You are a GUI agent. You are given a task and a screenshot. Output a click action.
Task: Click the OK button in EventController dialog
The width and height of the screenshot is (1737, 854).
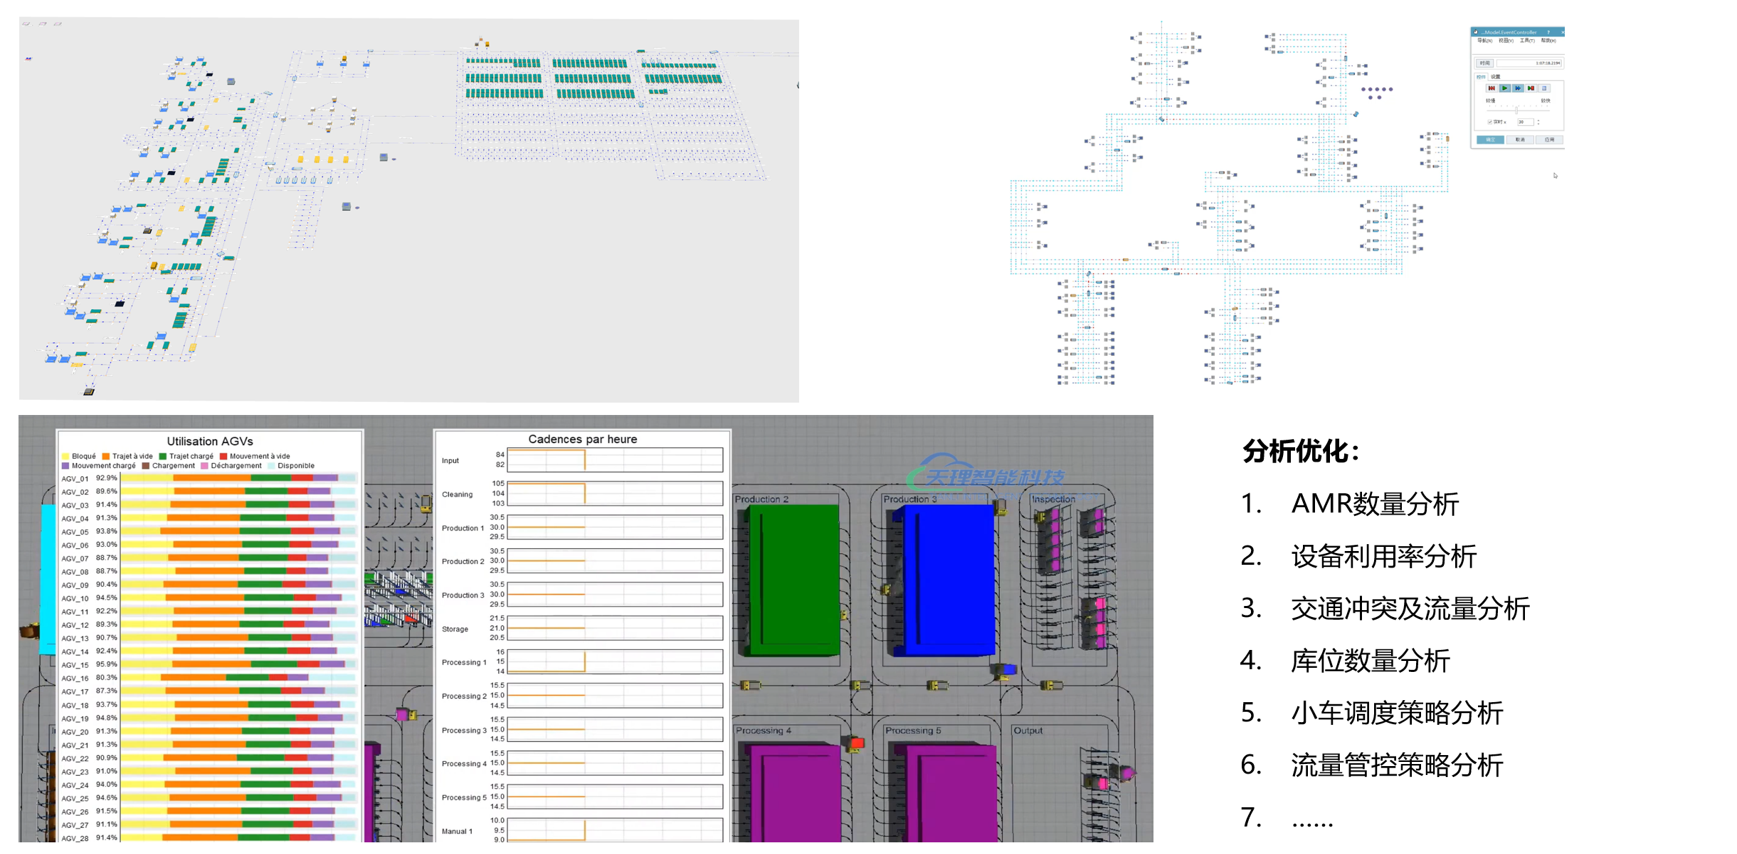point(1490,140)
